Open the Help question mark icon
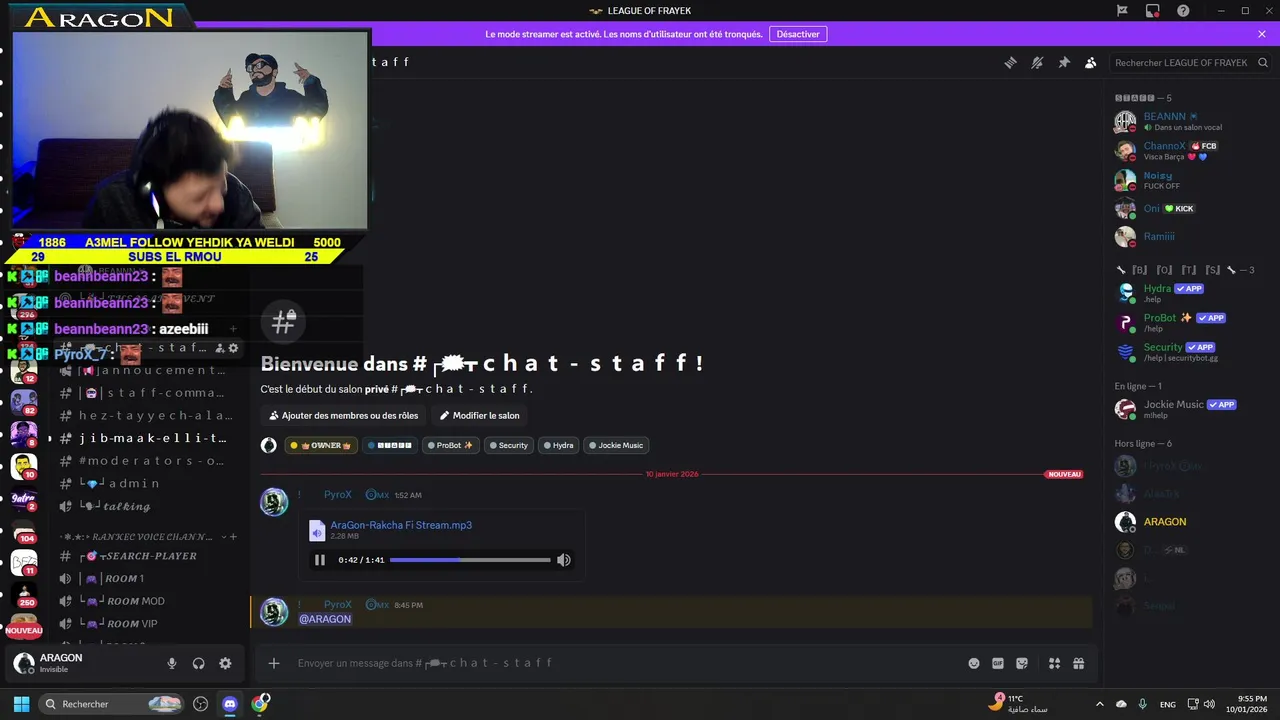Viewport: 1280px width, 720px height. (1183, 11)
